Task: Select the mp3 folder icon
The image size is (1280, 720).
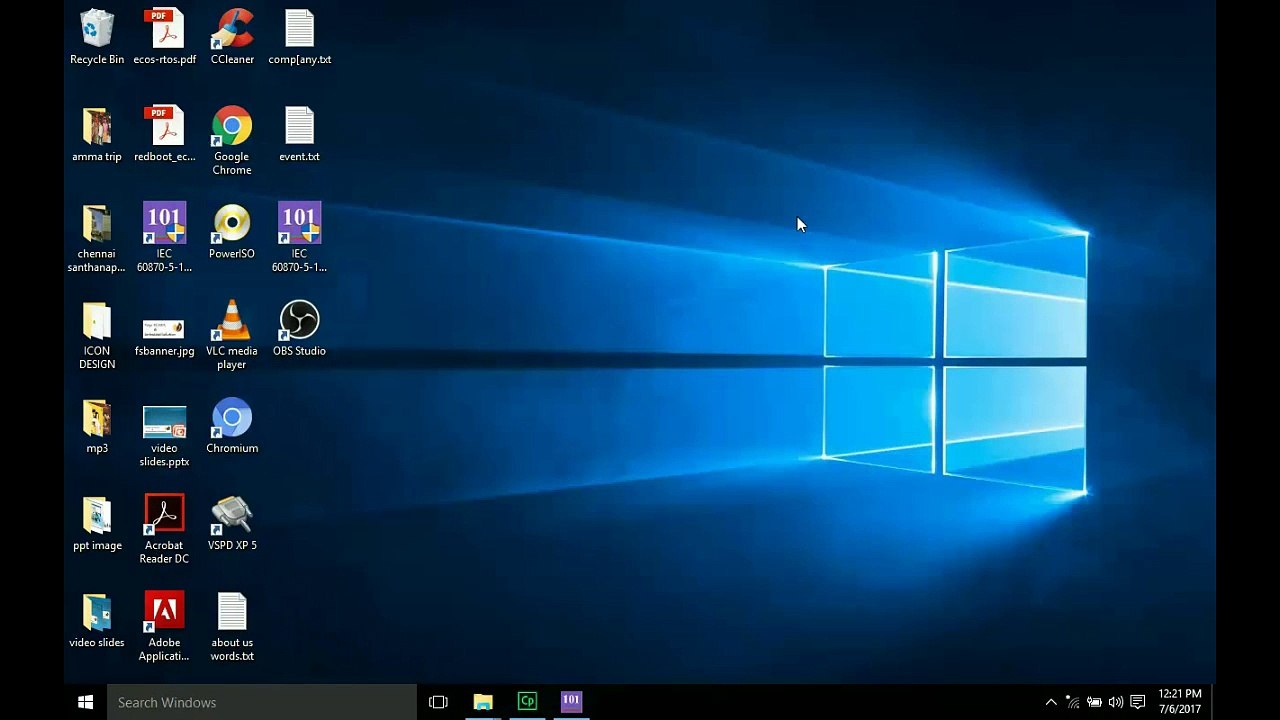Action: point(97,426)
